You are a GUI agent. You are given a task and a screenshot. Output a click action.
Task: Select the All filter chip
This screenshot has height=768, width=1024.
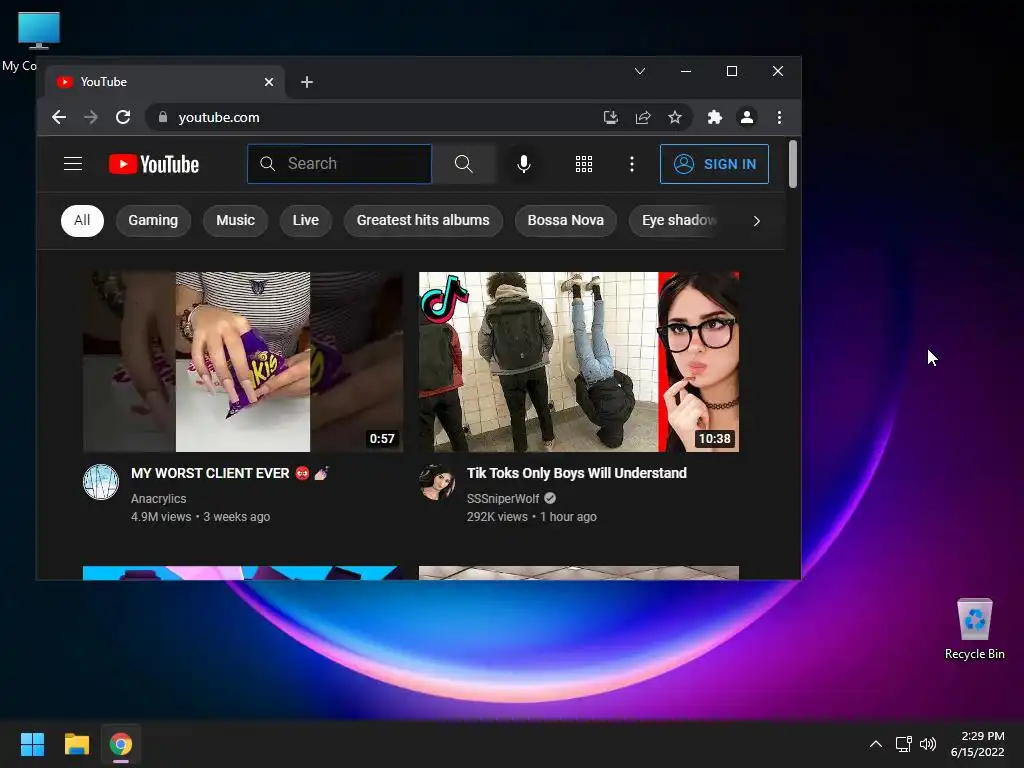pyautogui.click(x=82, y=221)
